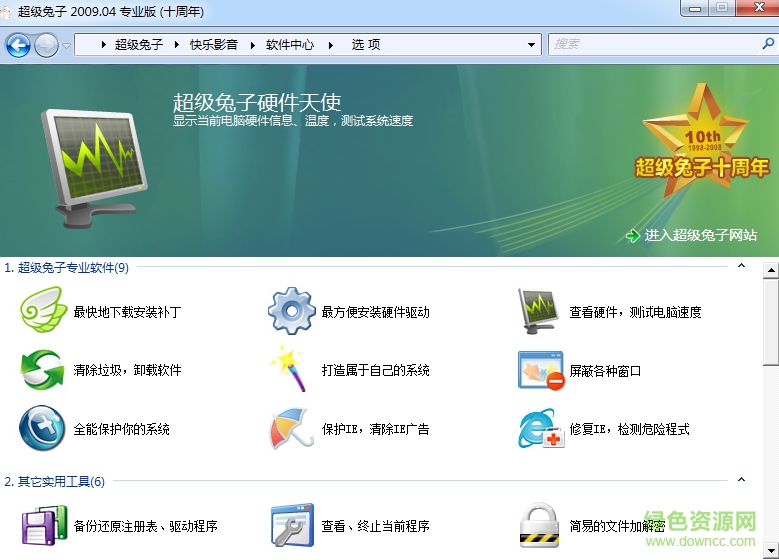Click the 超级兔子硬件天使 banner title
This screenshot has width=779, height=560.
(257, 103)
